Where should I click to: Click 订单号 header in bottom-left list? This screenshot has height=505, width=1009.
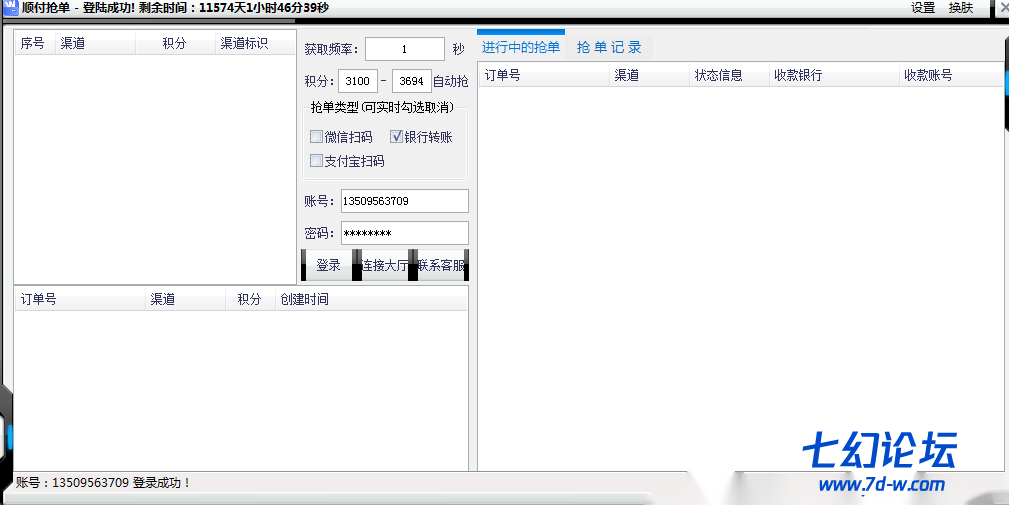80,299
